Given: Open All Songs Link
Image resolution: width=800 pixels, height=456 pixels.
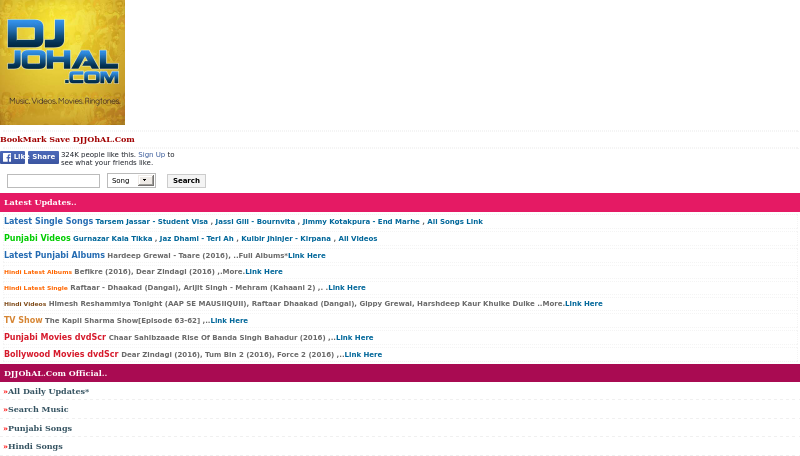Looking at the screenshot, I should (455, 222).
